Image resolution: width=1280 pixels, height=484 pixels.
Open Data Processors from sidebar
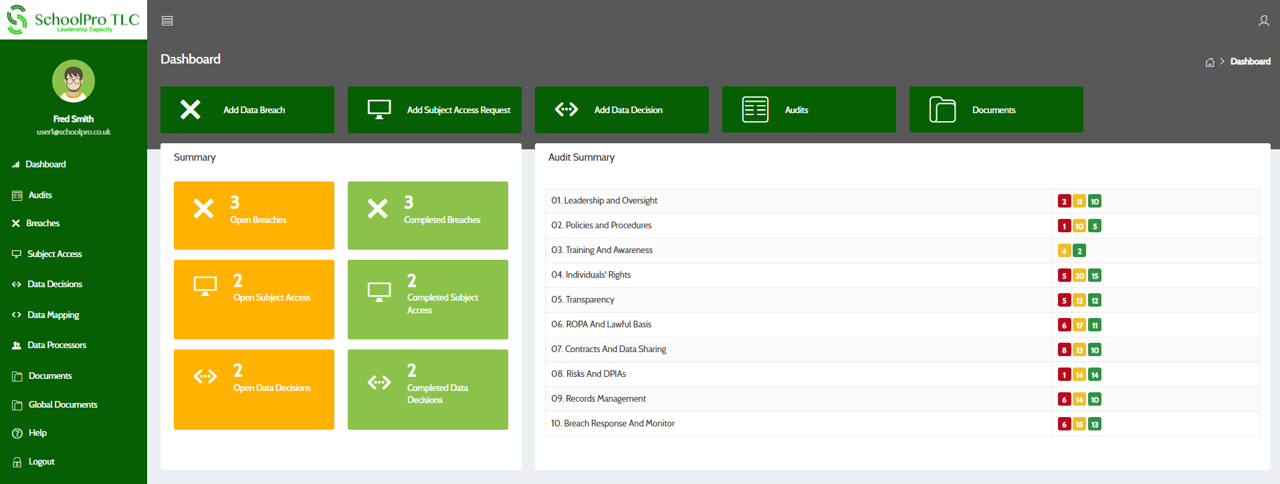[x=56, y=345]
